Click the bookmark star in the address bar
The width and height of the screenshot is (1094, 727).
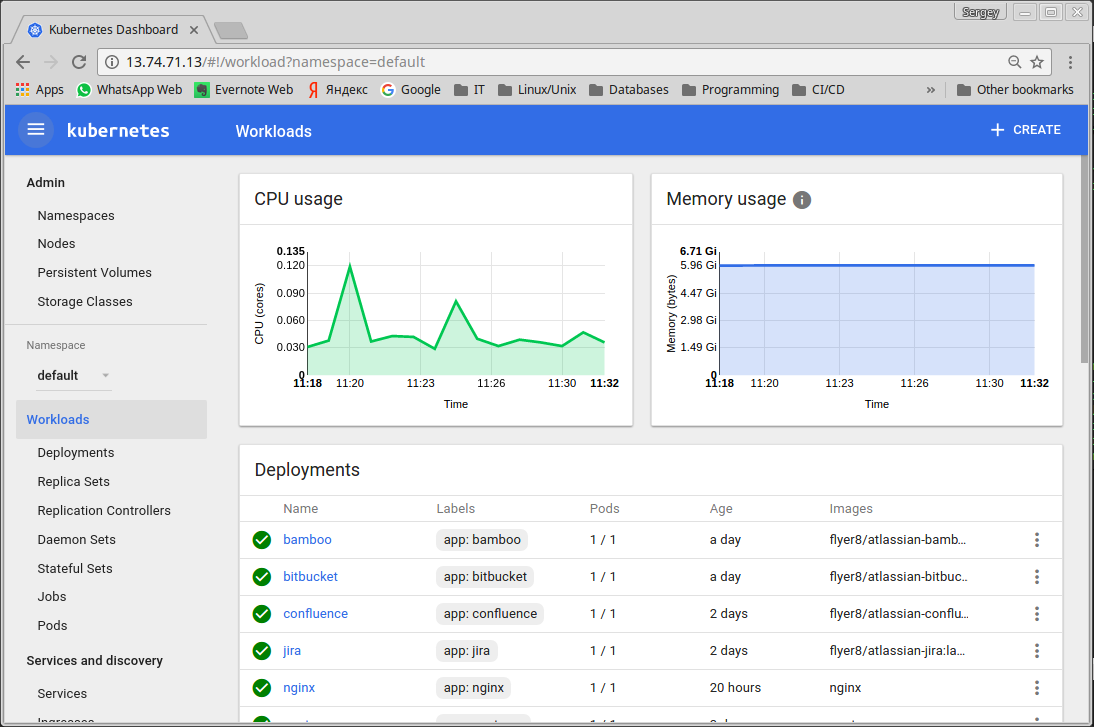point(1037,62)
